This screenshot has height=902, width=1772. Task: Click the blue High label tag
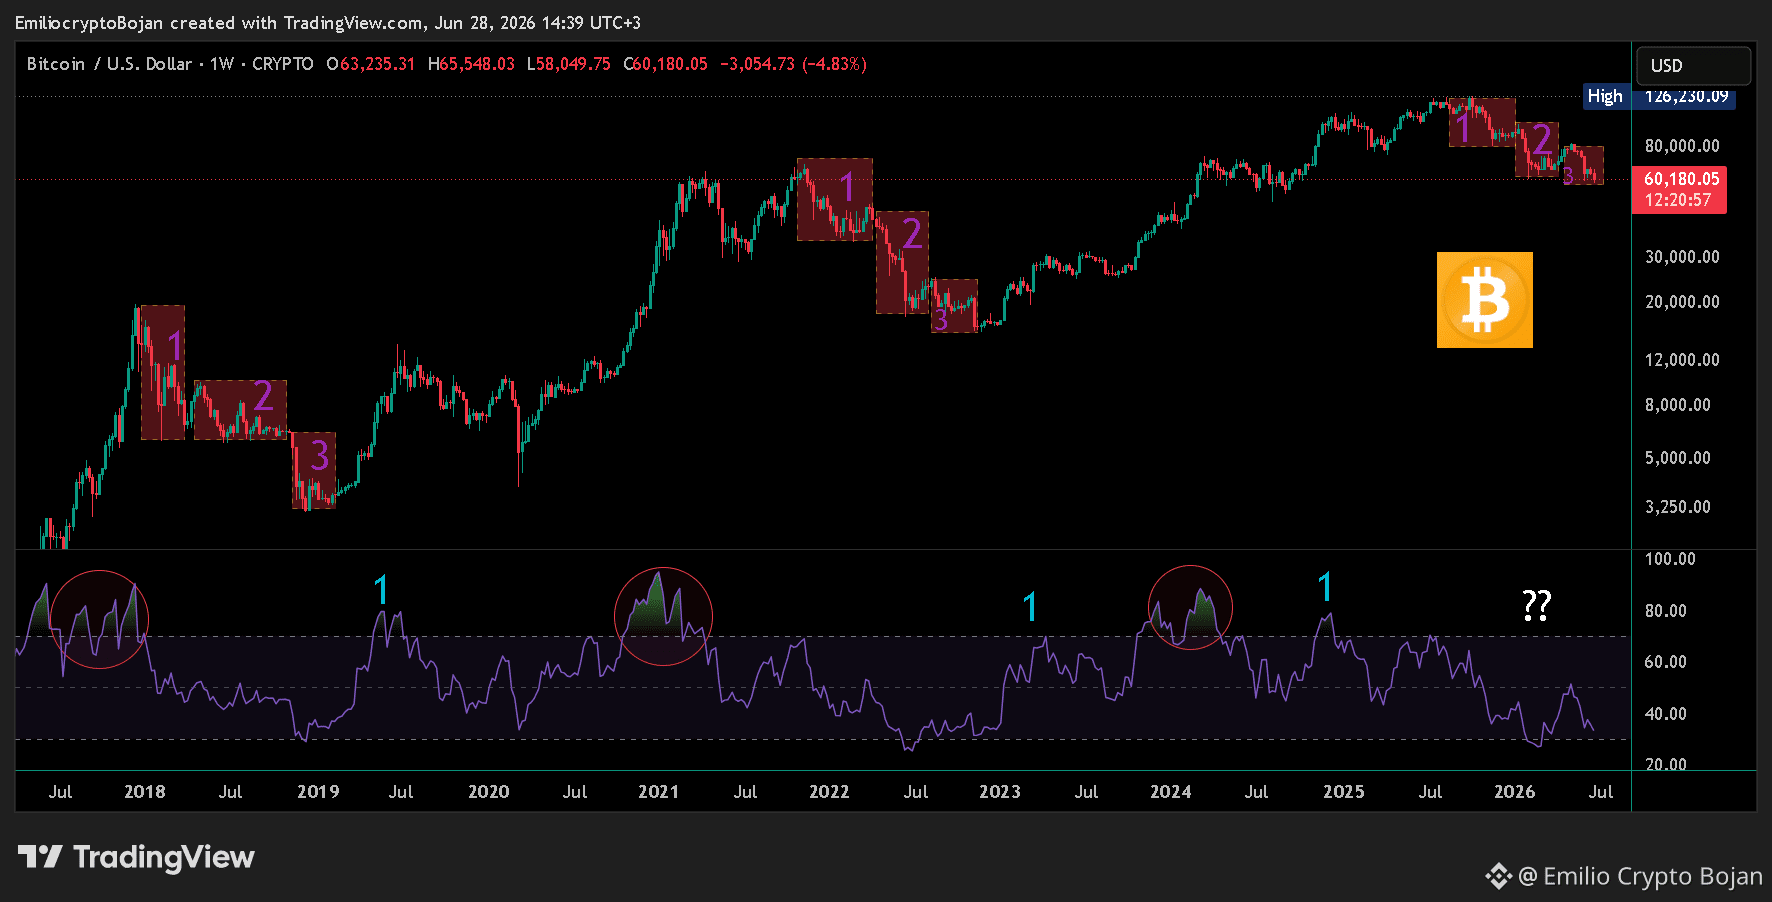coord(1605,96)
